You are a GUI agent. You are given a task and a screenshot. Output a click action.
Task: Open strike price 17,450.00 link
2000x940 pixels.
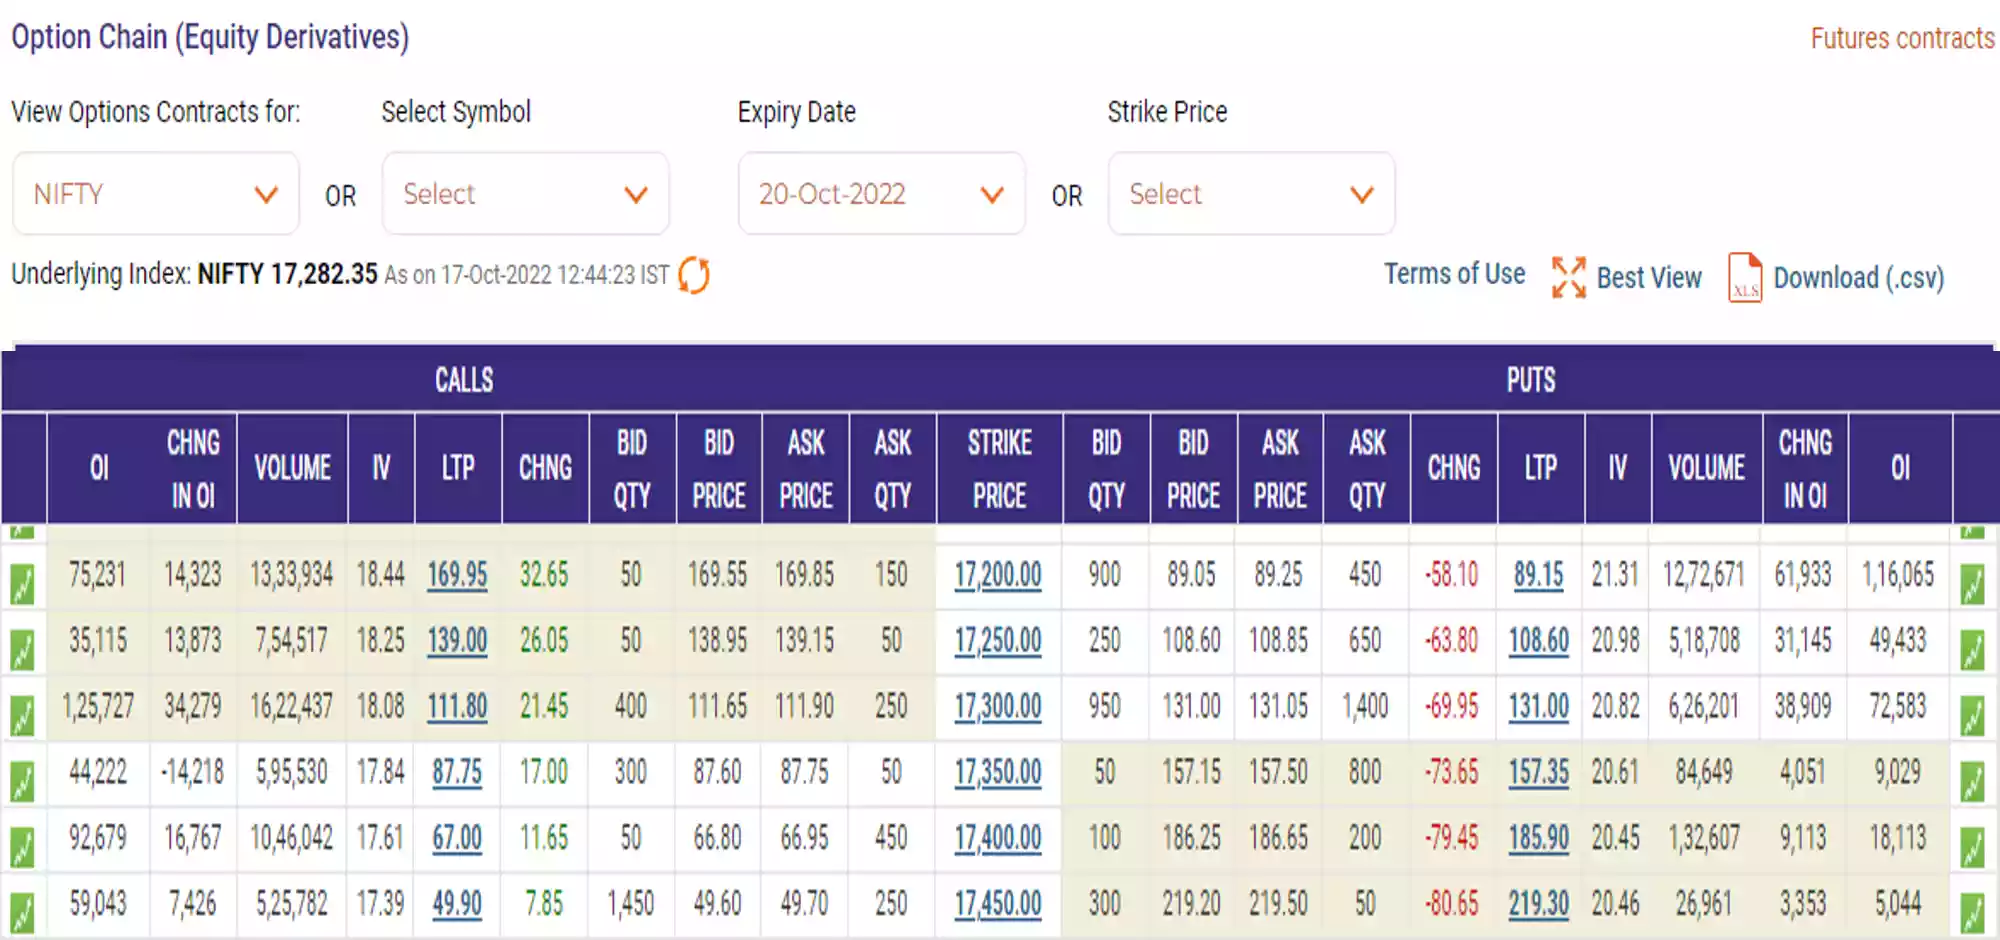pyautogui.click(x=998, y=904)
